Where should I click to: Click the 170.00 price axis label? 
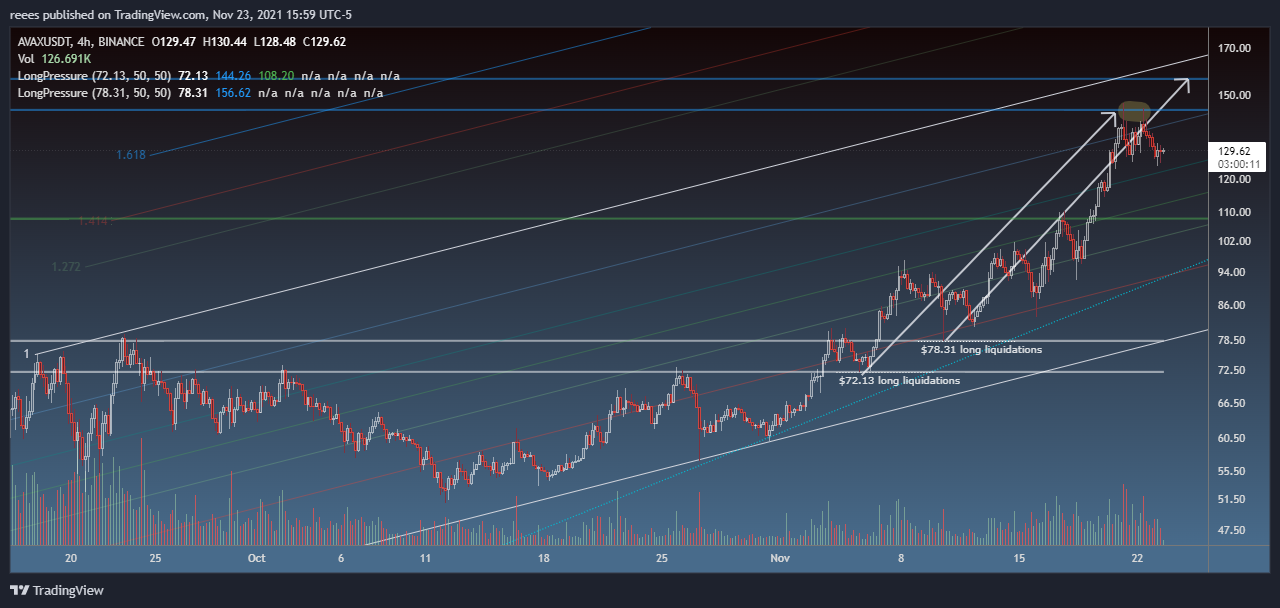(1235, 48)
